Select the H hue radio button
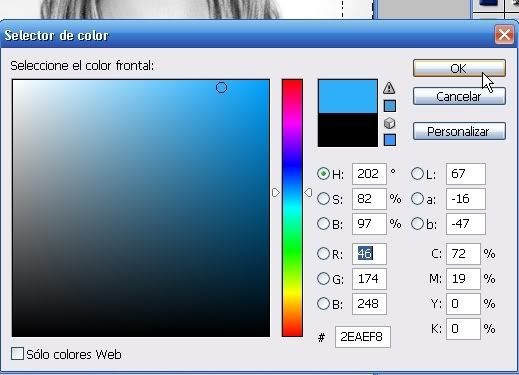The height and width of the screenshot is (375, 519). 323,174
